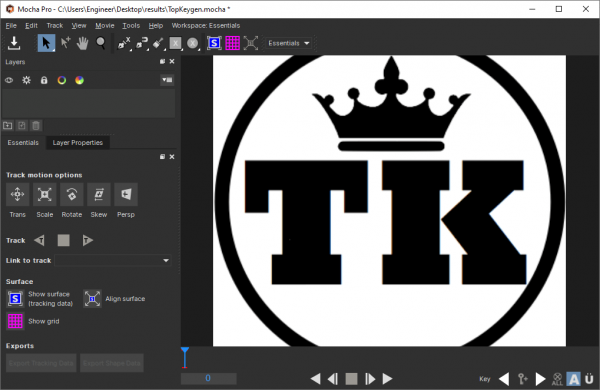This screenshot has width=600, height=390.
Task: Switch to the Essentials tab
Action: tap(23, 143)
